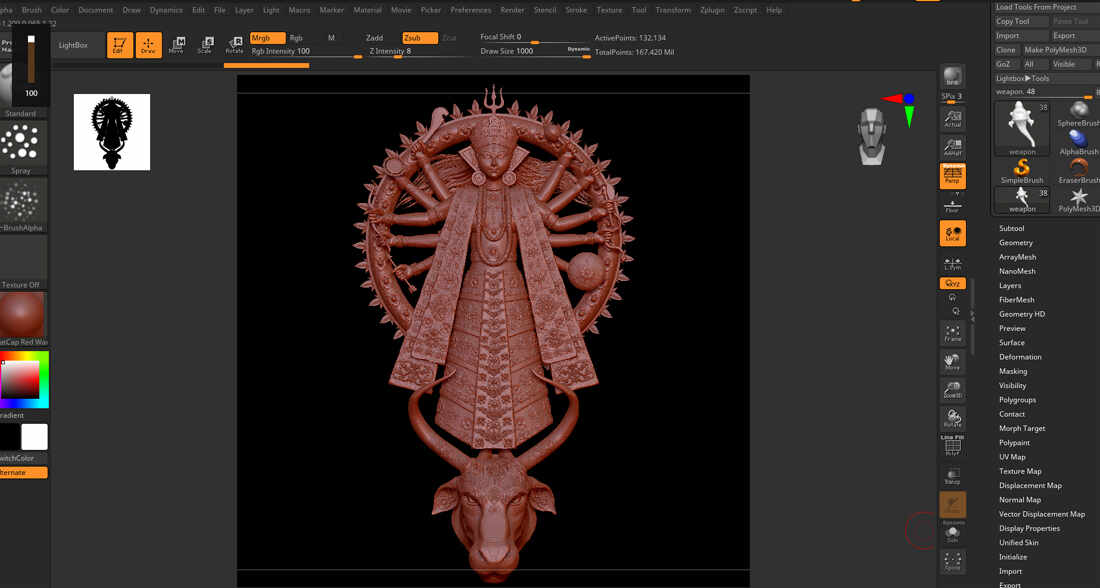This screenshot has width=1100, height=588.
Task: Expand the Displacement Map sub-palette
Action: [x=1030, y=486]
